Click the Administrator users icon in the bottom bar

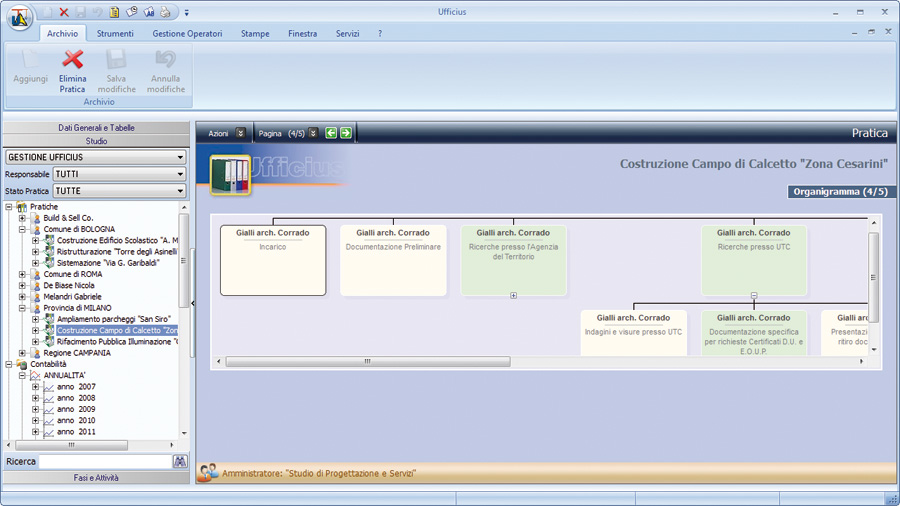click(x=208, y=472)
